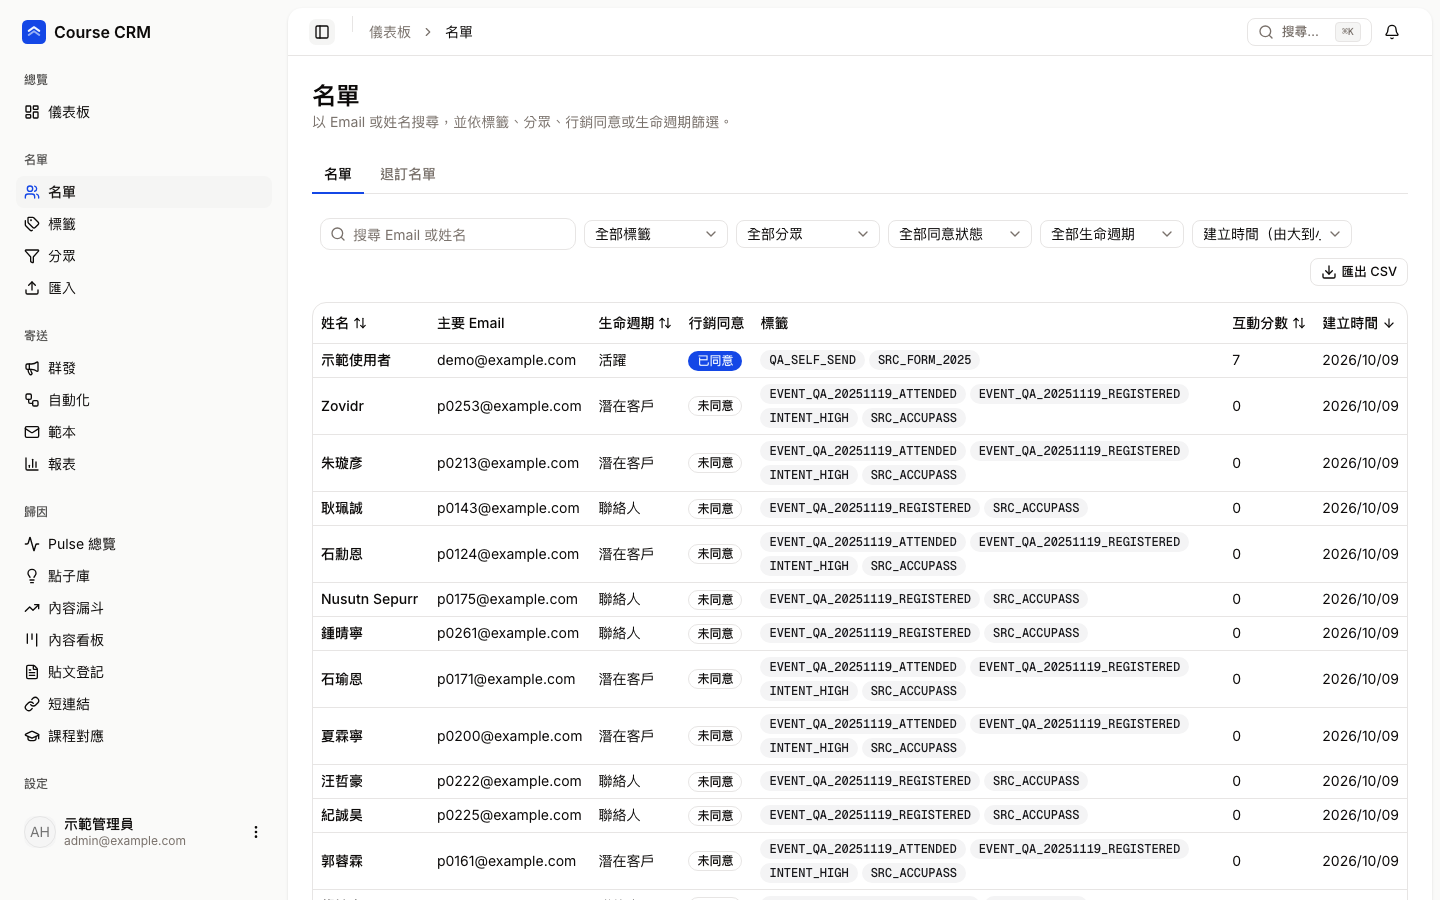Open the top search box

[1309, 32]
